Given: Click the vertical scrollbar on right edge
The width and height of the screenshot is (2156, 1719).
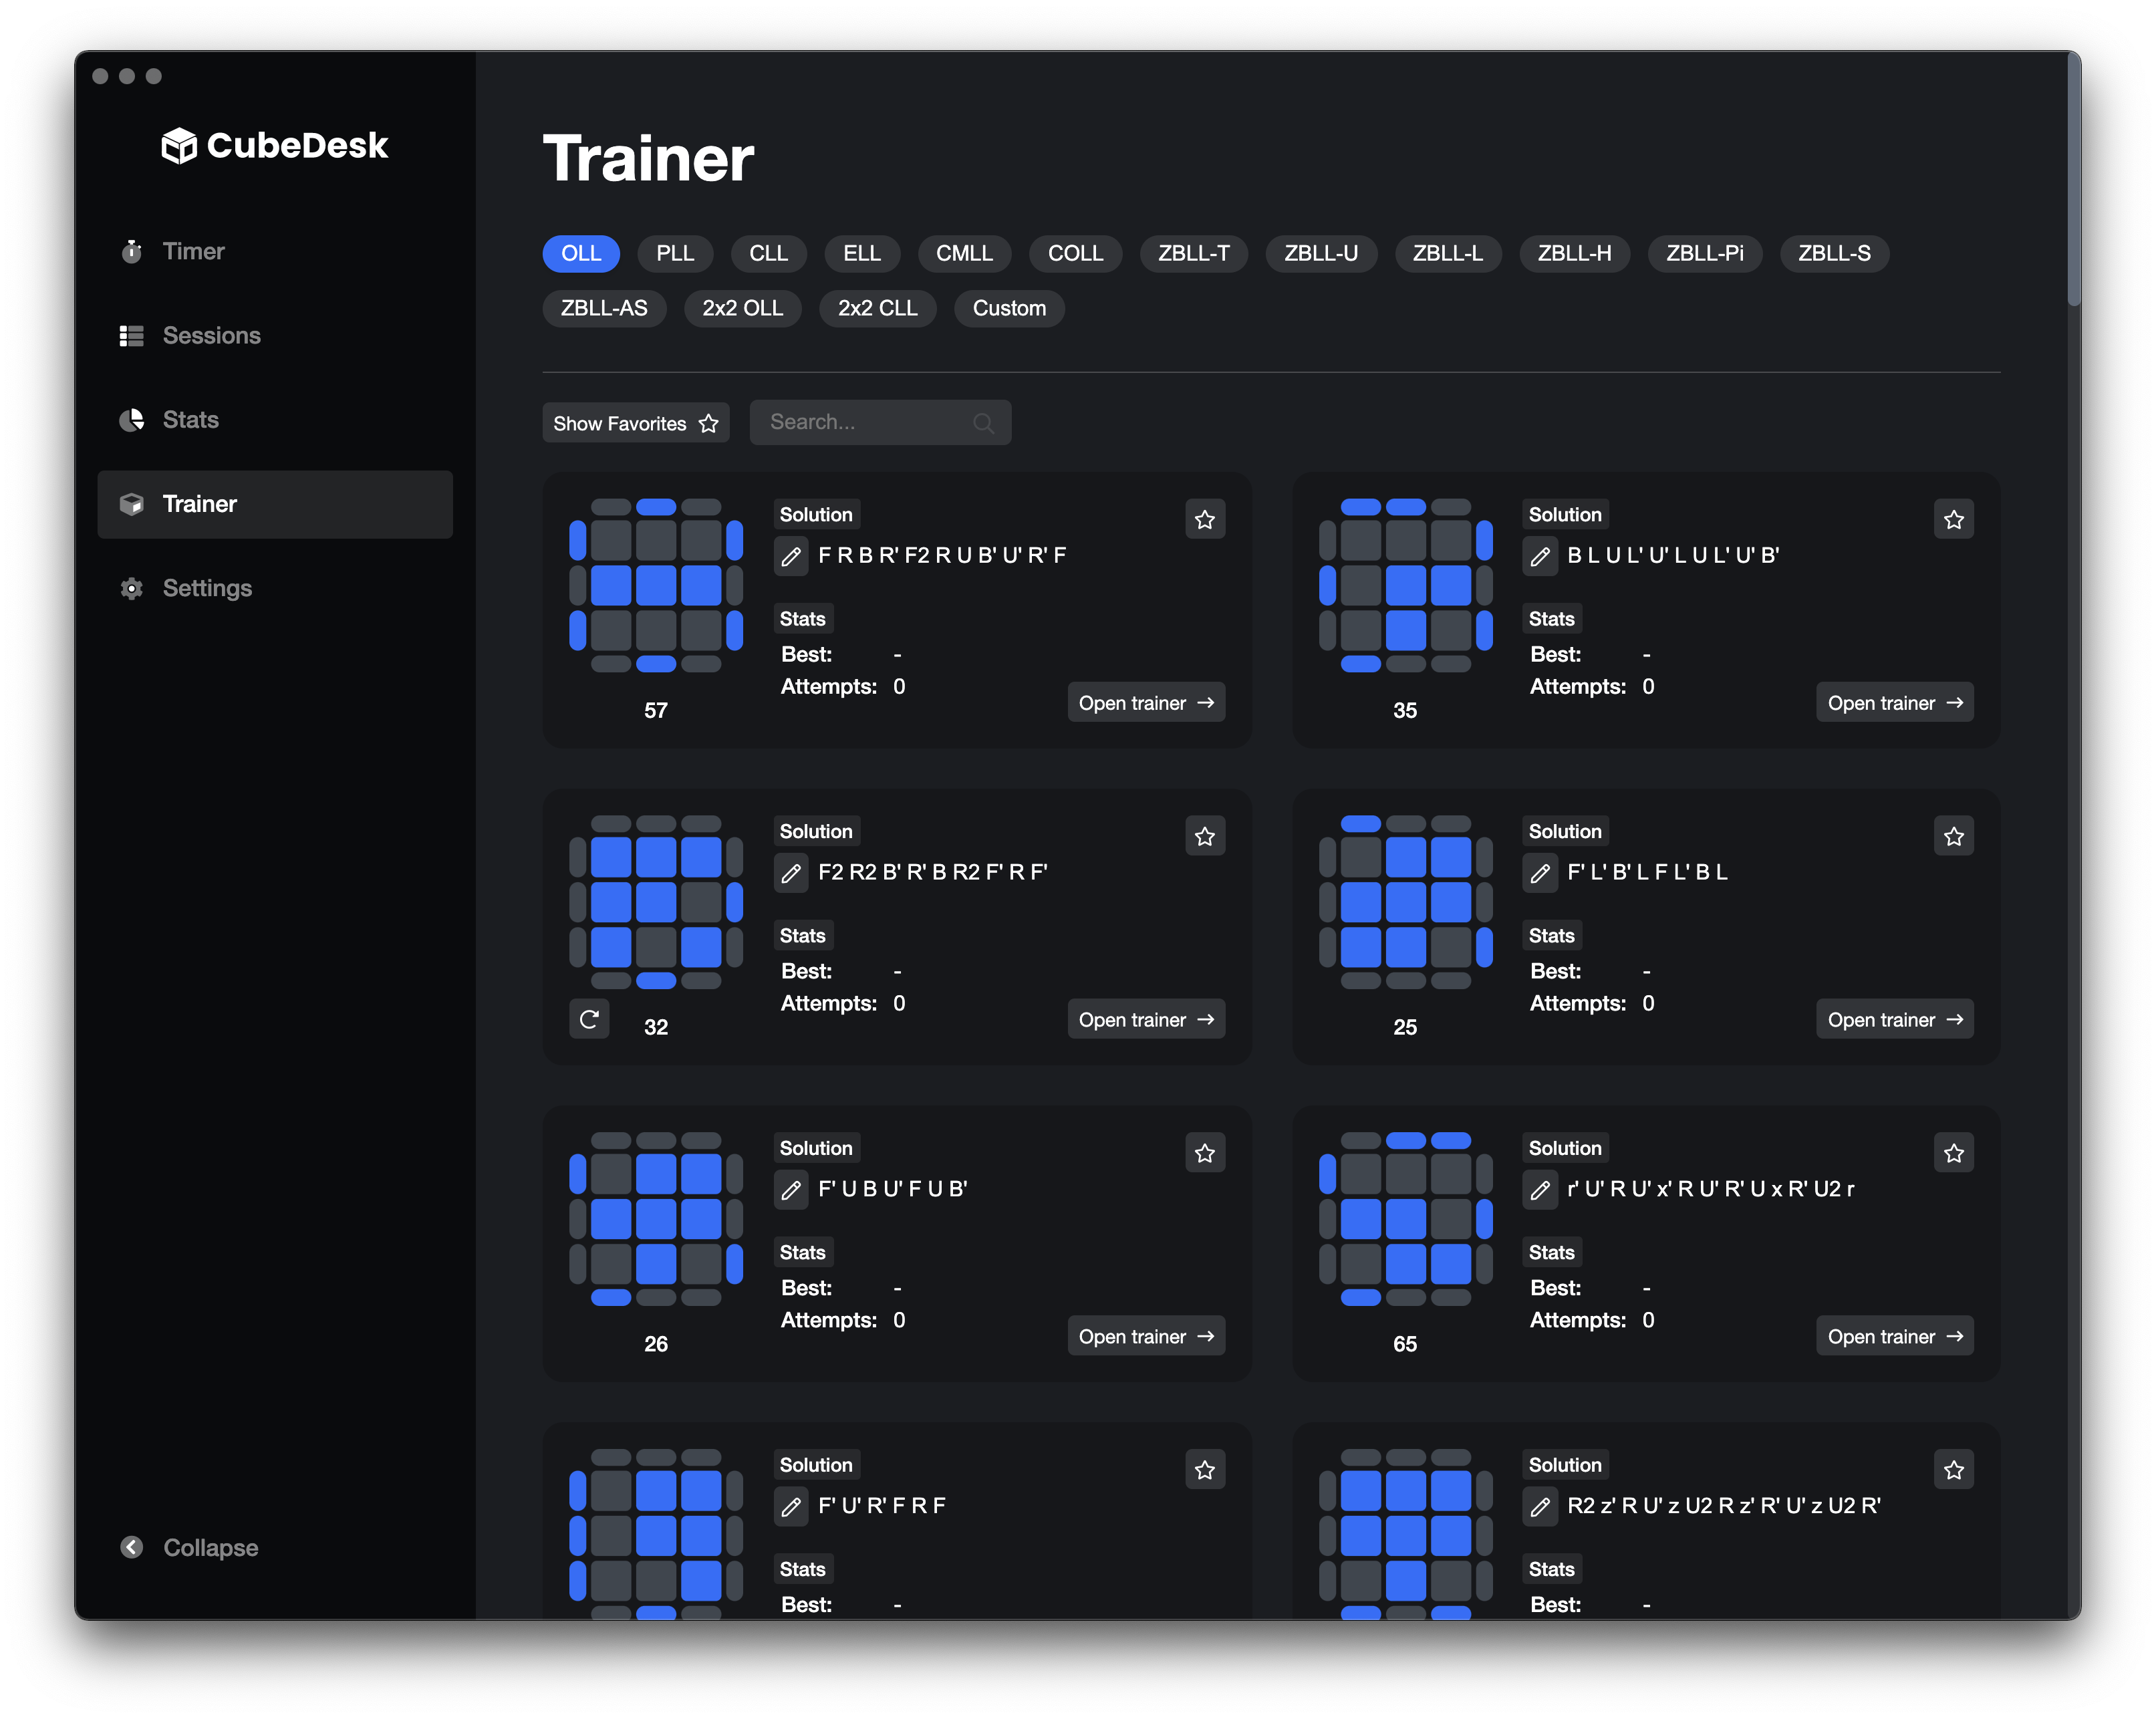Looking at the screenshot, I should point(2073,180).
